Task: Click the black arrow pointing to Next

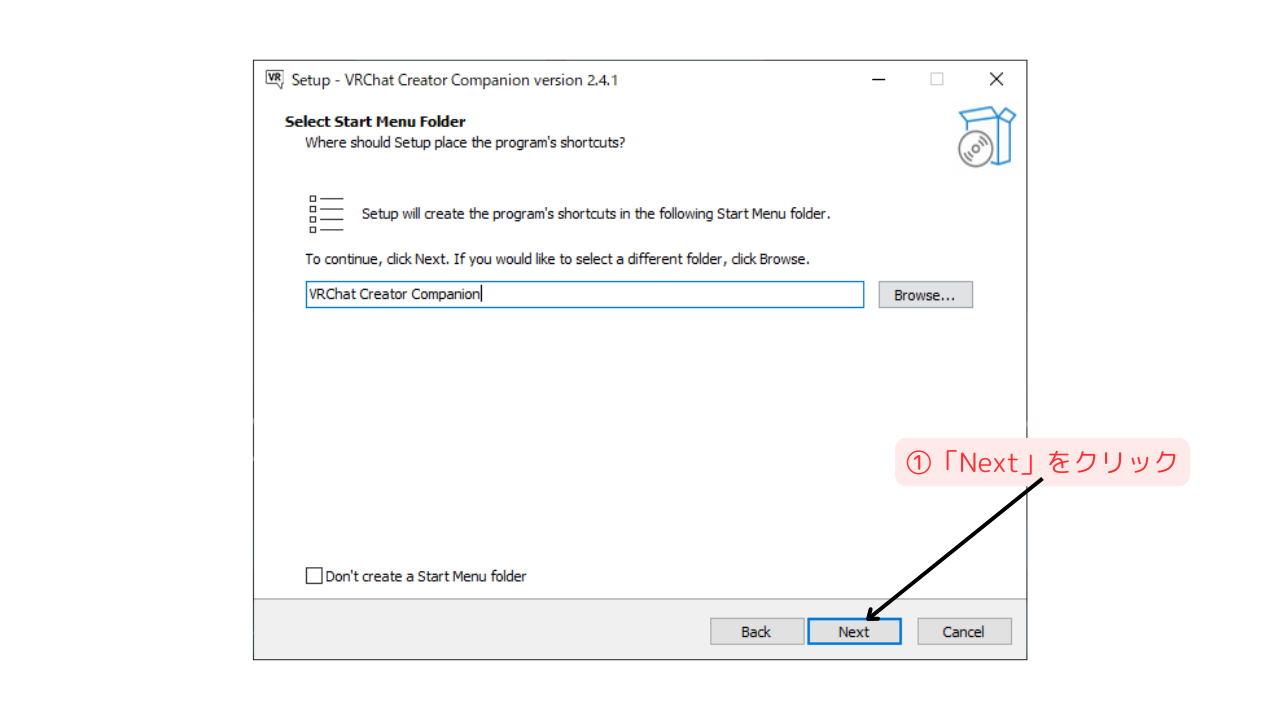Action: tap(955, 550)
